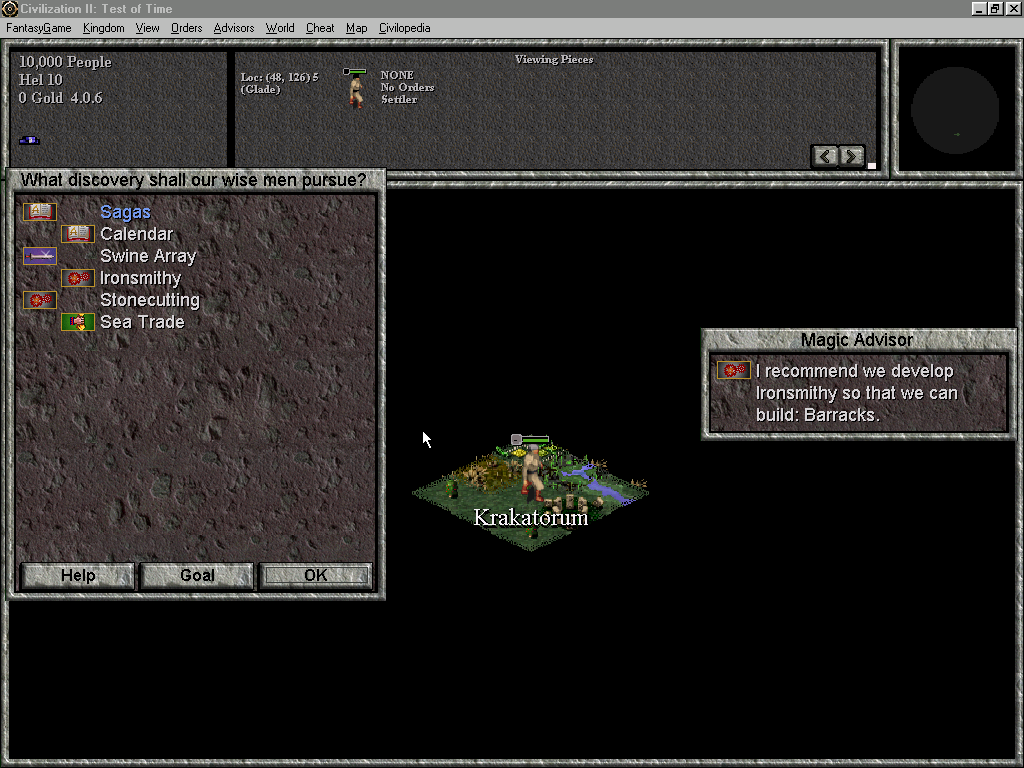Click the 'No Orders' unit status text
Screen dimensions: 1024x768
(x=407, y=87)
